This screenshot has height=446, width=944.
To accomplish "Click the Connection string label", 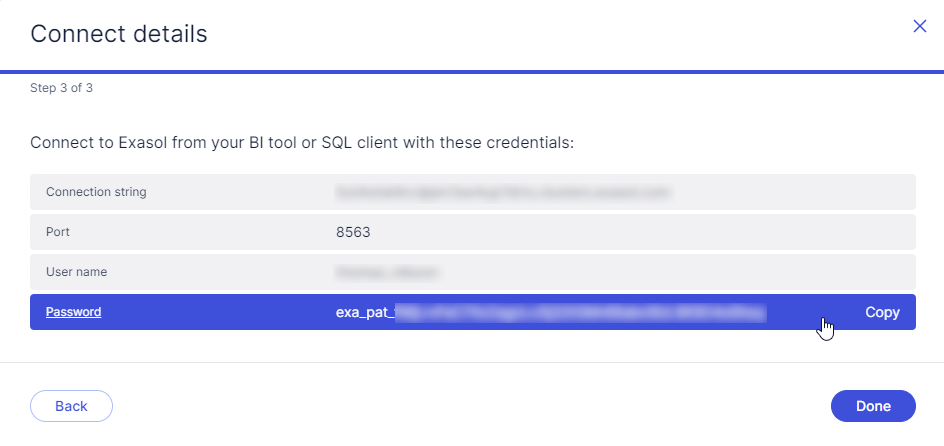I will [x=96, y=191].
